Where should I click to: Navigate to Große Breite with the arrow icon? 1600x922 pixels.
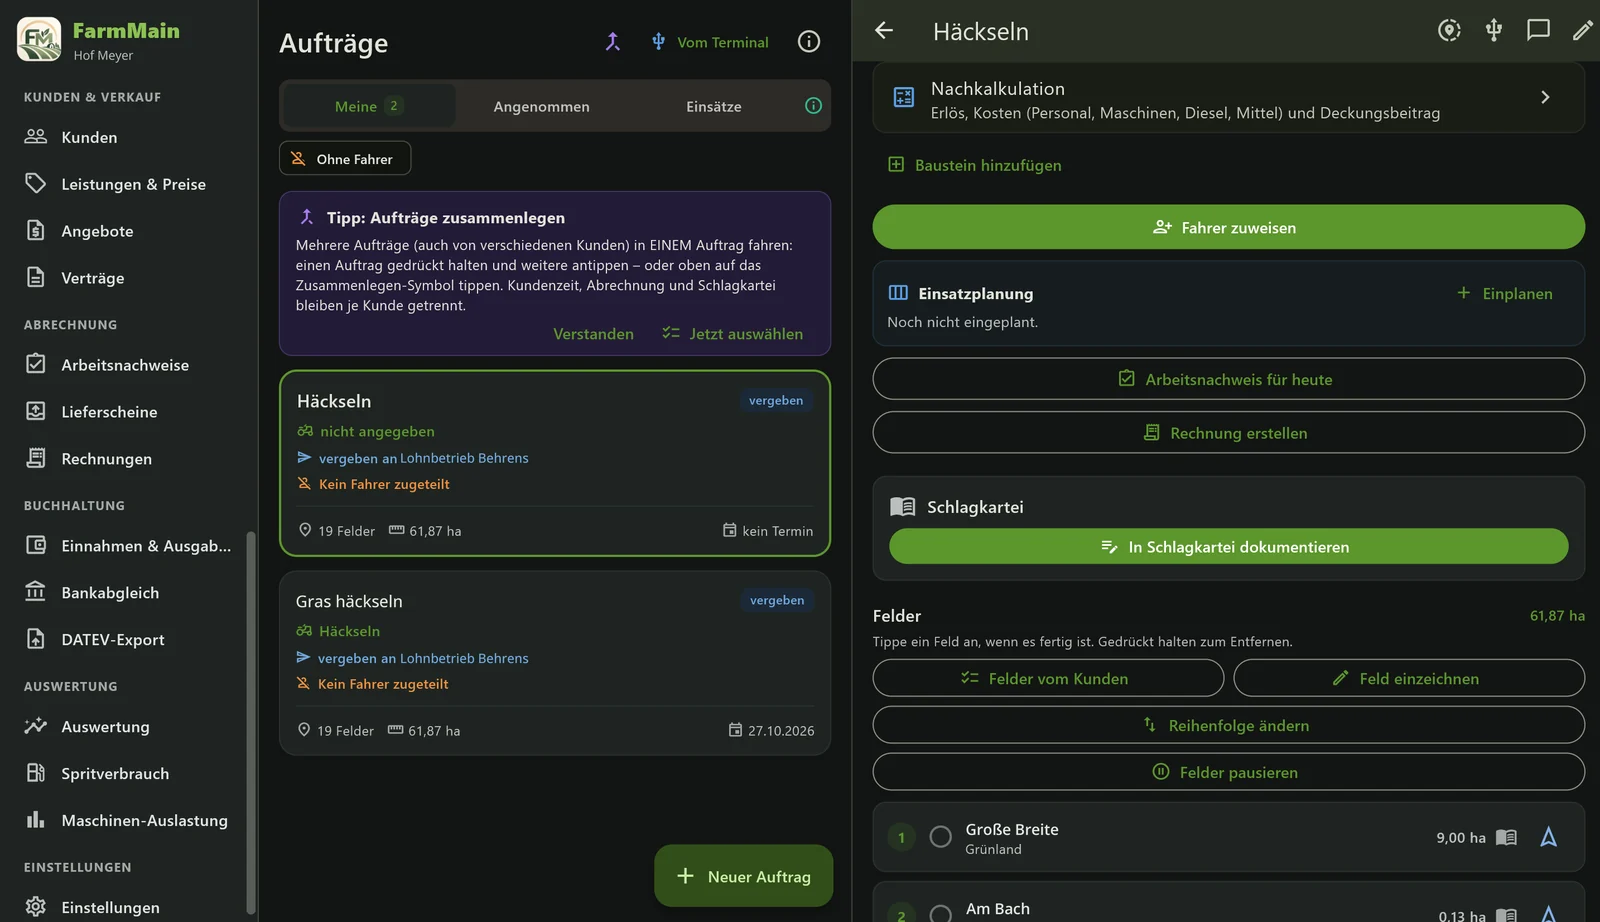point(1549,837)
